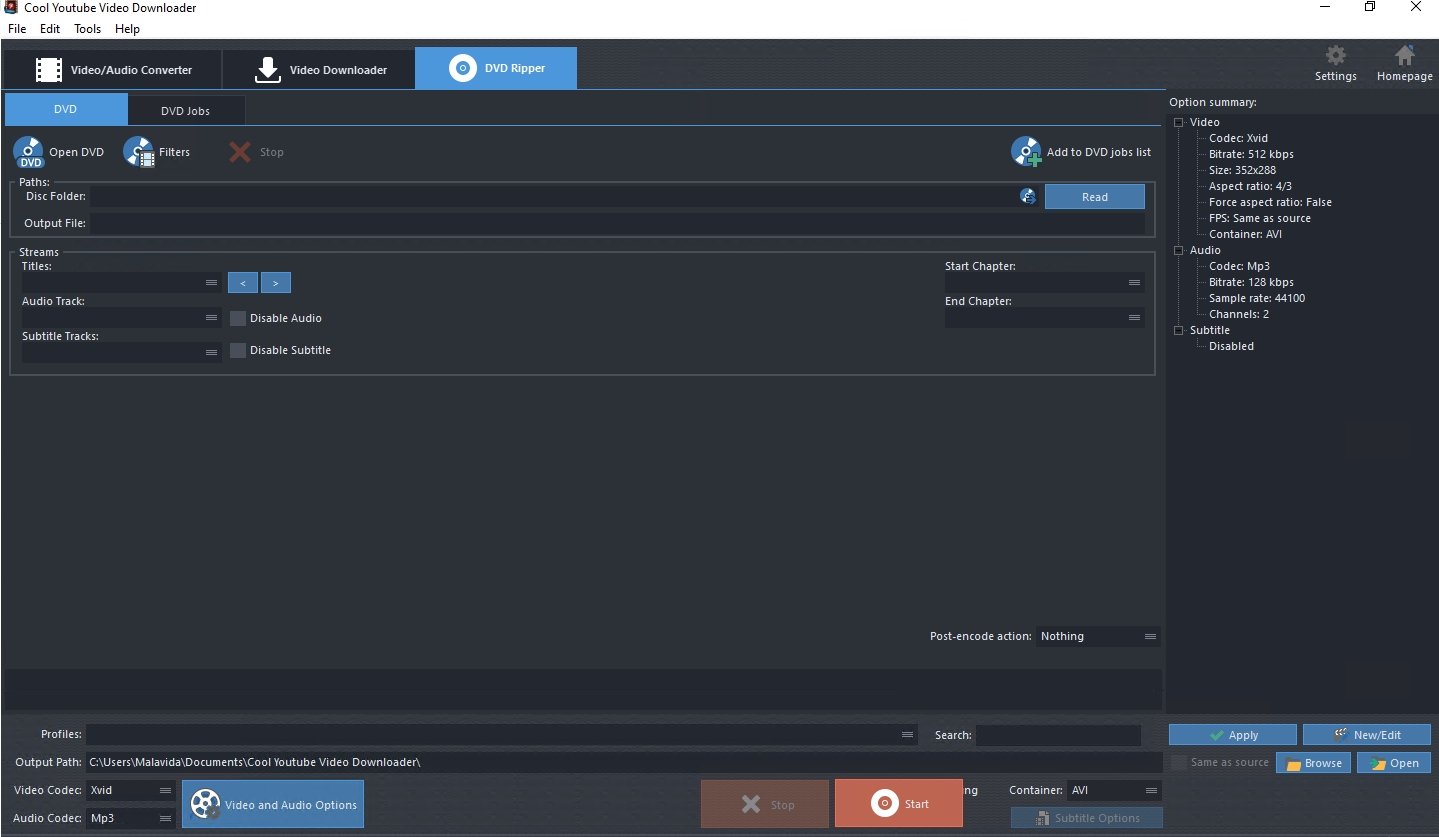Toggle Same as source checkbox
Image resolution: width=1439 pixels, height=837 pixels.
(1179, 763)
